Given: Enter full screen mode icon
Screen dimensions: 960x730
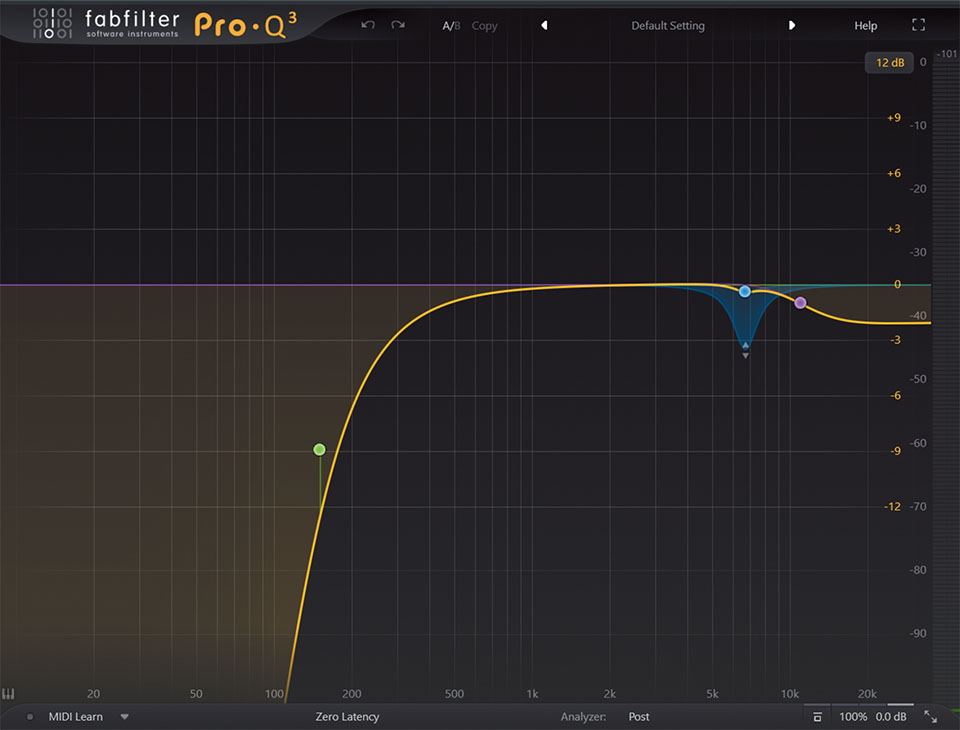Looking at the screenshot, I should [918, 25].
